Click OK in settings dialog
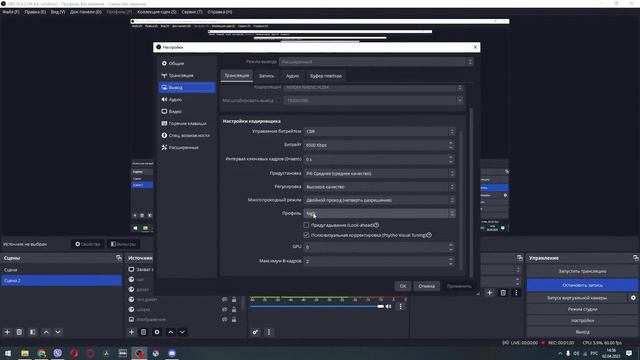The width and height of the screenshot is (640, 360). (x=403, y=286)
